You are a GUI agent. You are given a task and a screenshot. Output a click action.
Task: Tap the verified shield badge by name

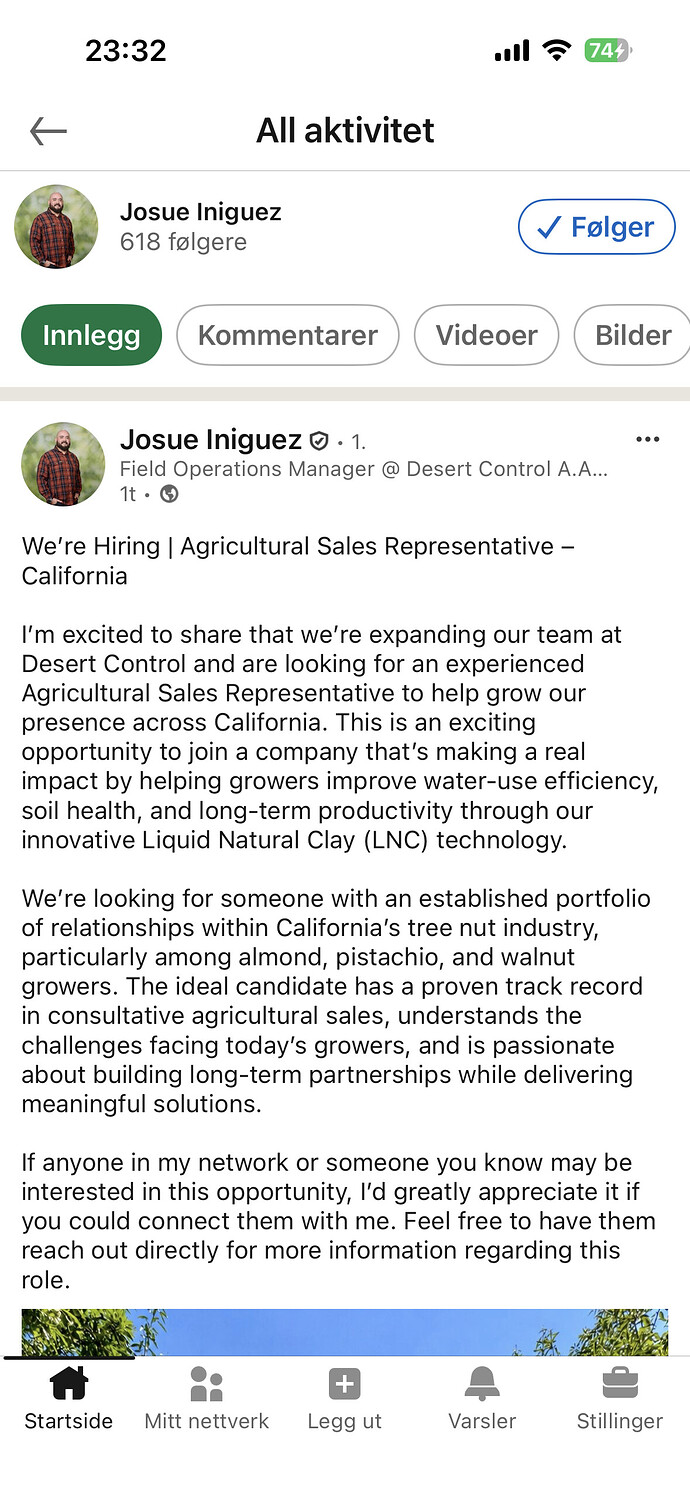pos(319,440)
